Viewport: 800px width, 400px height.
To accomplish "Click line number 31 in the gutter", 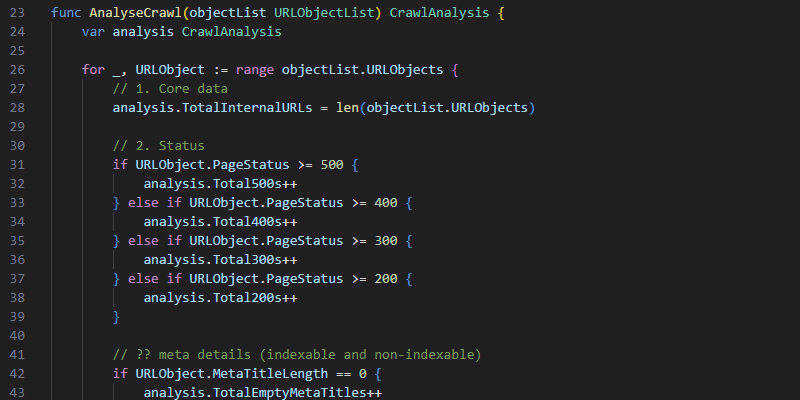I will pyautogui.click(x=17, y=165).
